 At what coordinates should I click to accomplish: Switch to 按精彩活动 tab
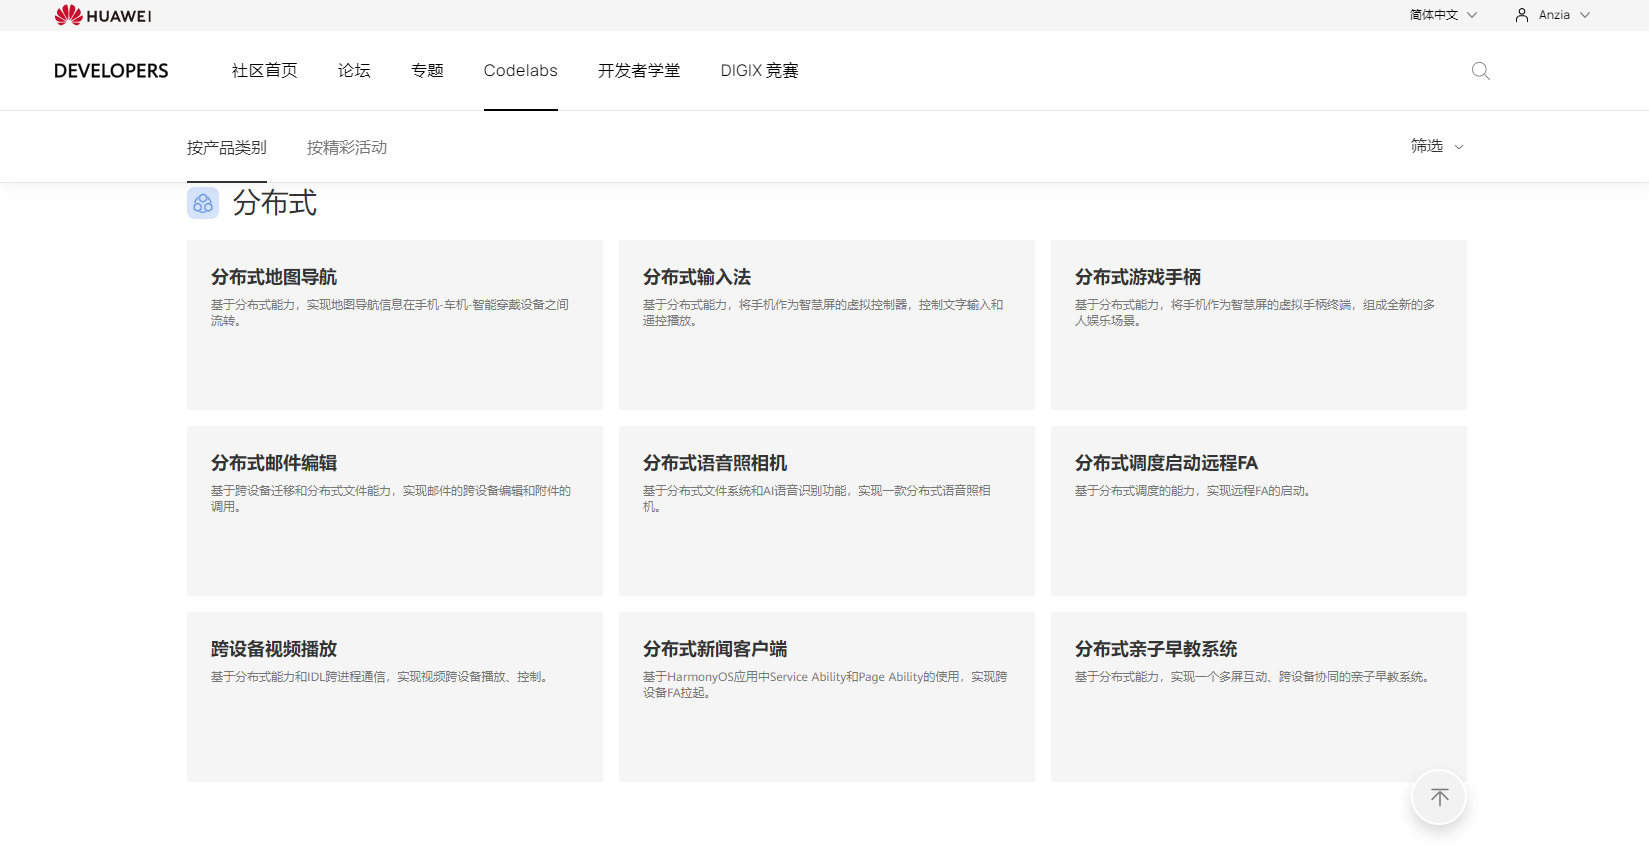(347, 147)
